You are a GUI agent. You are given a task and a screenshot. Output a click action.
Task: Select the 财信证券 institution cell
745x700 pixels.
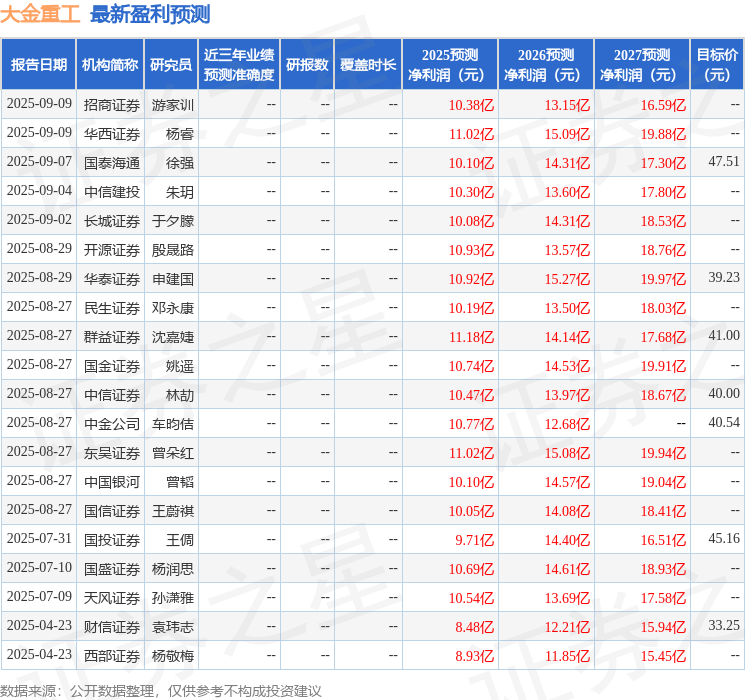[112, 627]
